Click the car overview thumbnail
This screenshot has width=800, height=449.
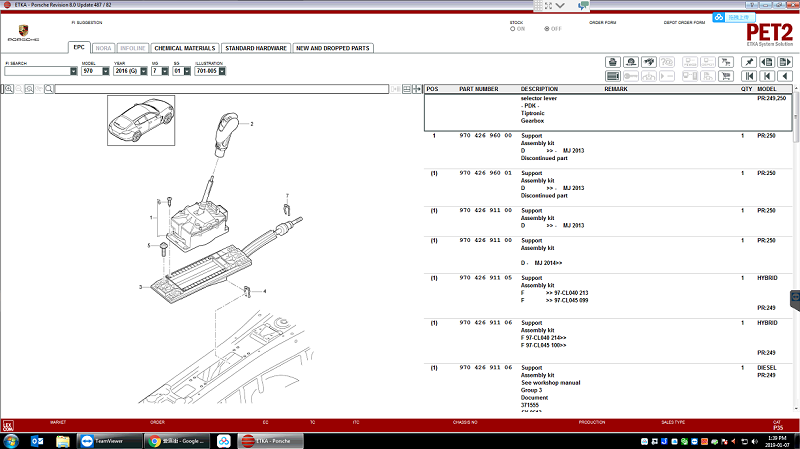coord(141,120)
